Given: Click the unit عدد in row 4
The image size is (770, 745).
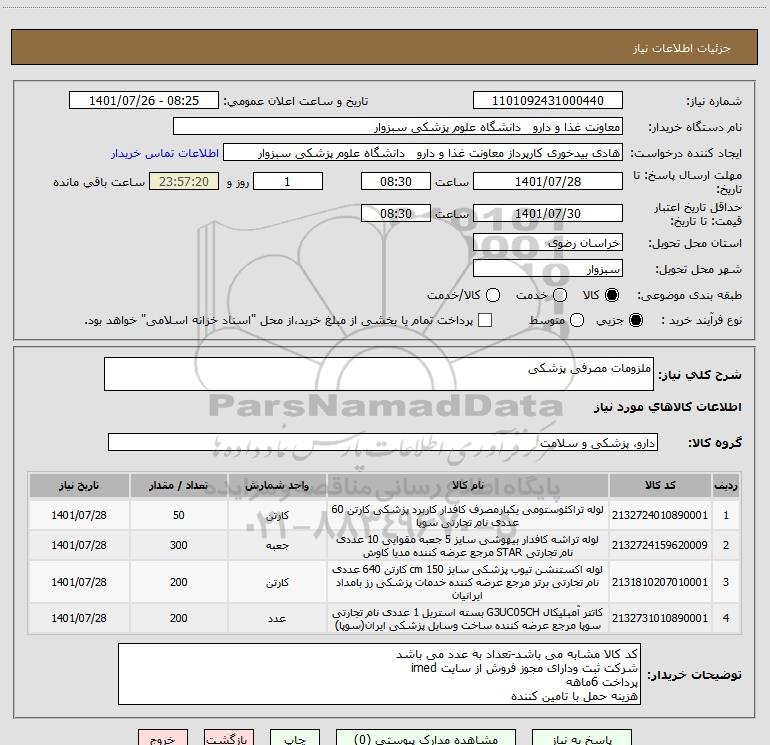Looking at the screenshot, I should [x=277, y=618].
